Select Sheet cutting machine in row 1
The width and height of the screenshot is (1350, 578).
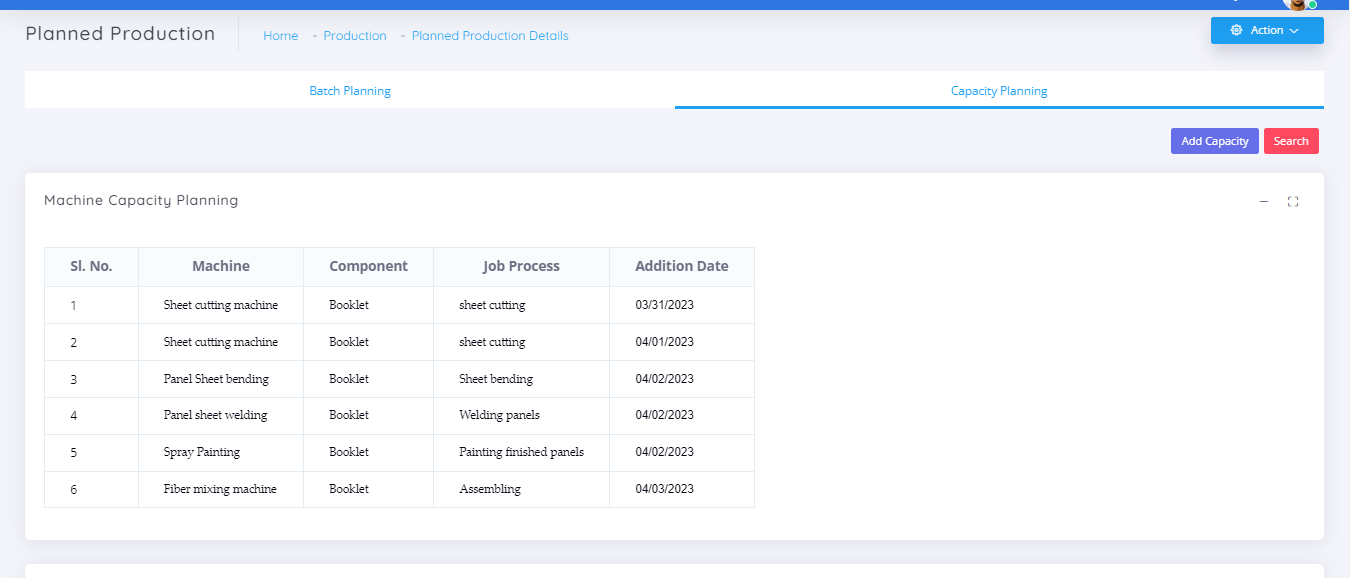(221, 305)
